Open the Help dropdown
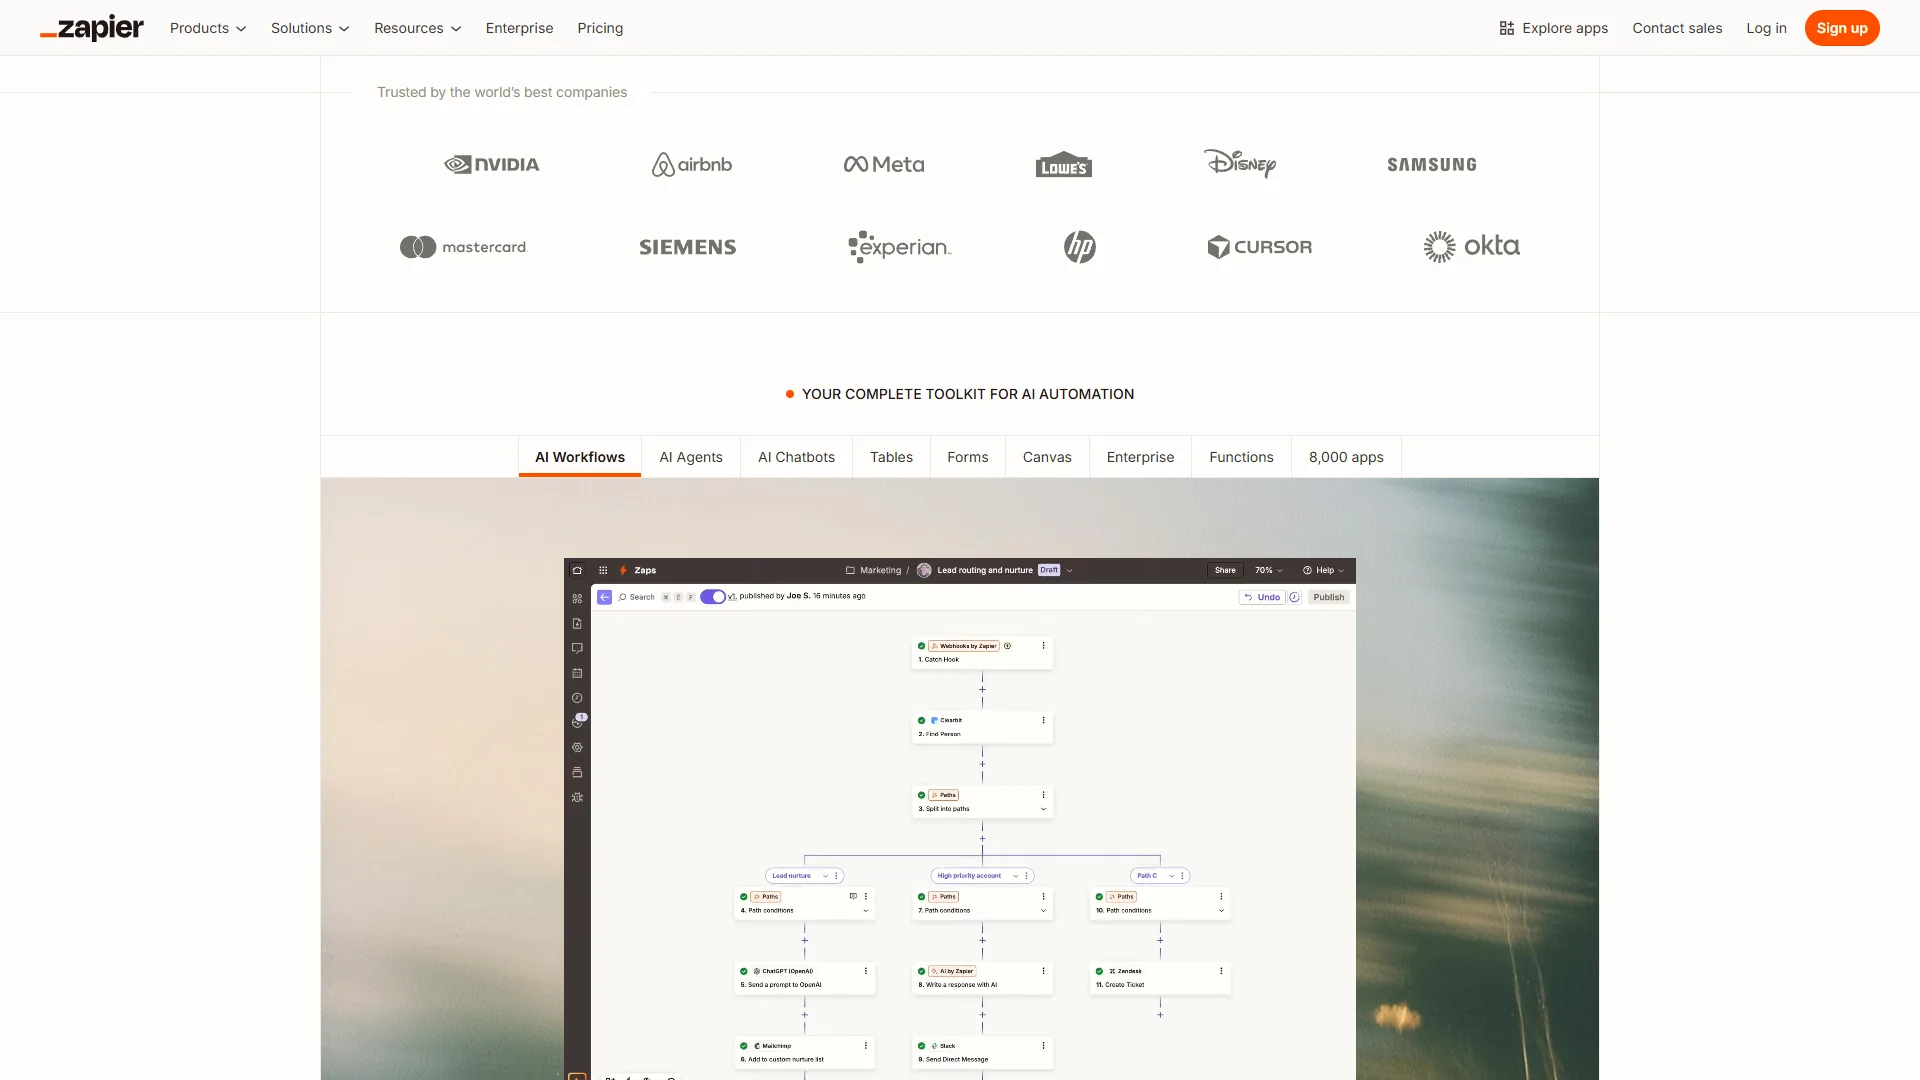Image resolution: width=1920 pixels, height=1080 pixels. [1323, 570]
